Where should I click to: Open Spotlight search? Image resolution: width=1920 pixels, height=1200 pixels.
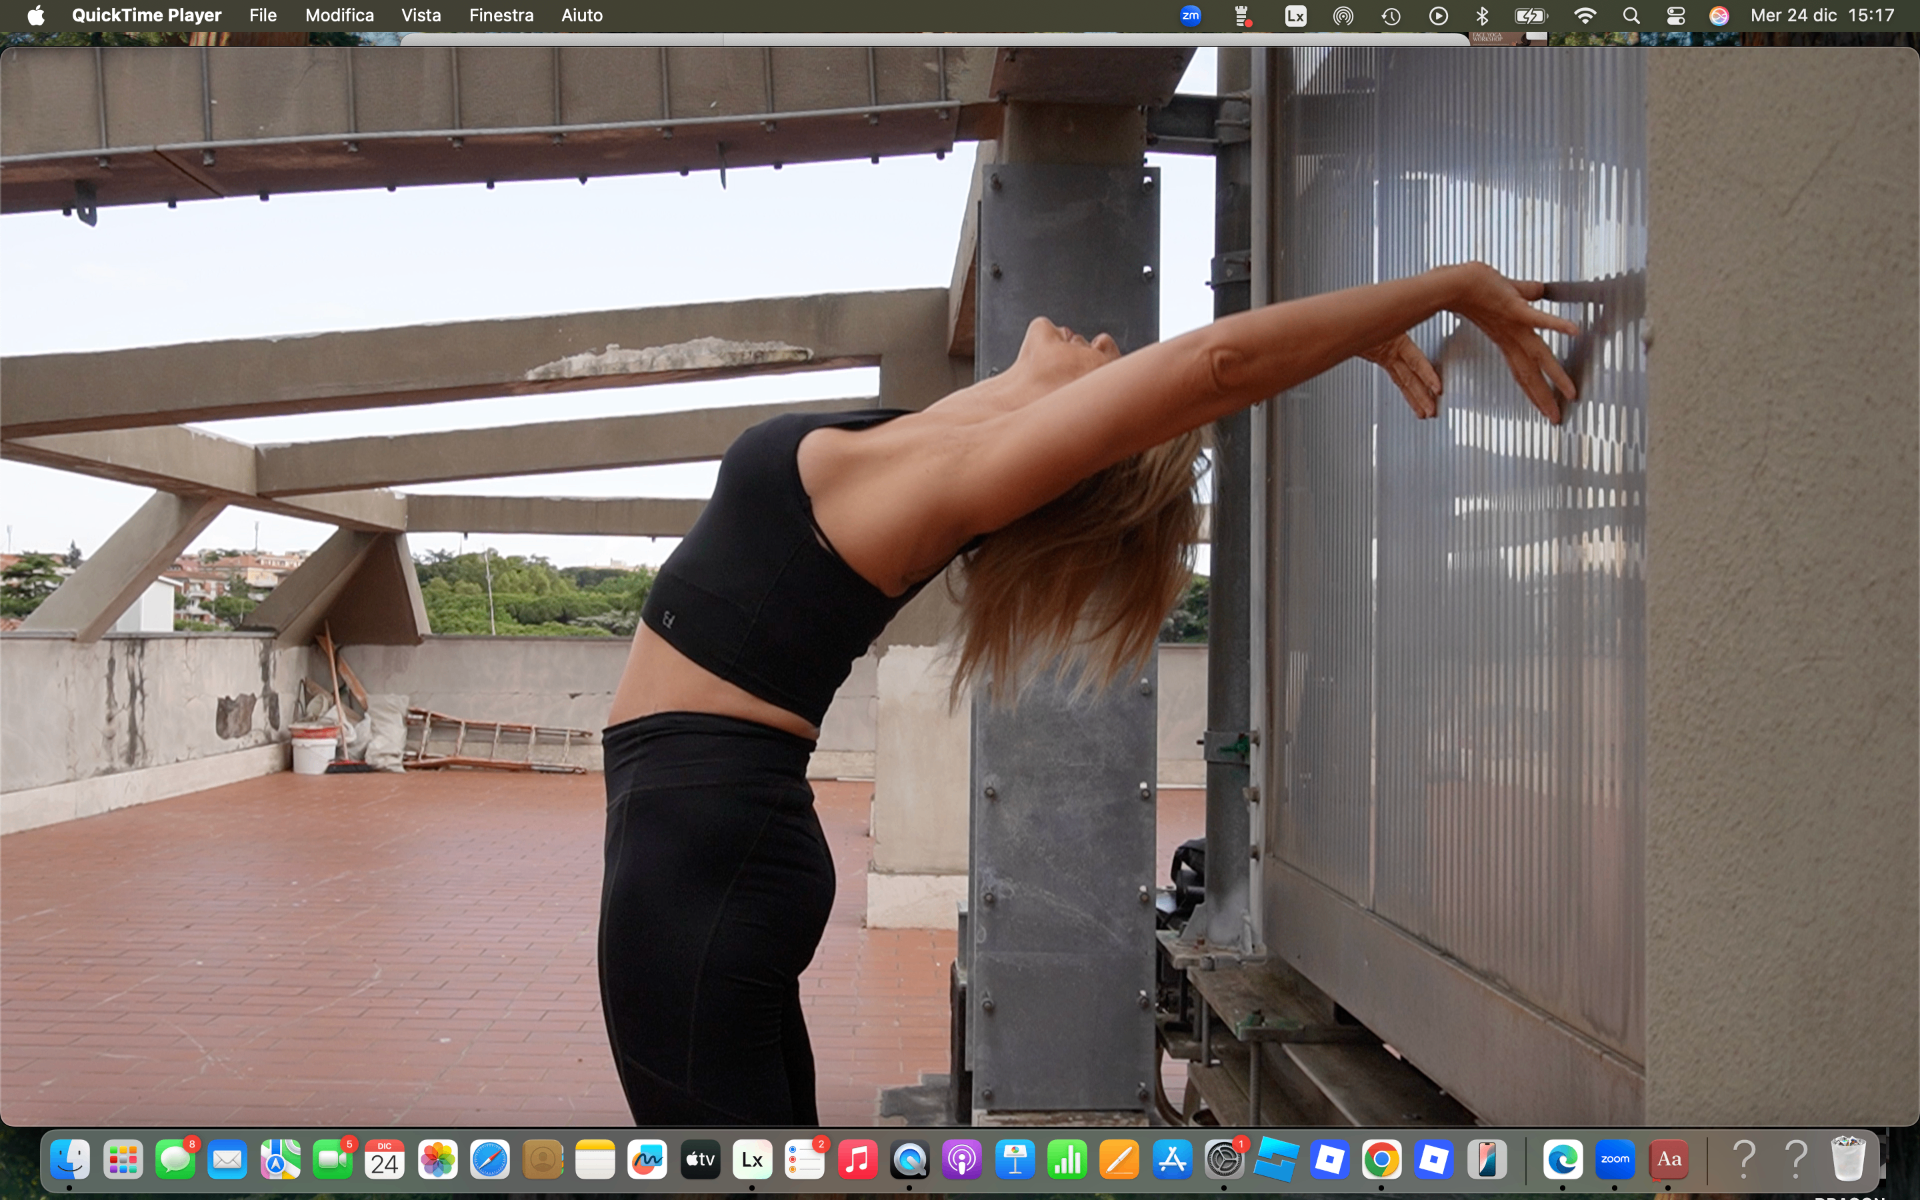(1631, 15)
